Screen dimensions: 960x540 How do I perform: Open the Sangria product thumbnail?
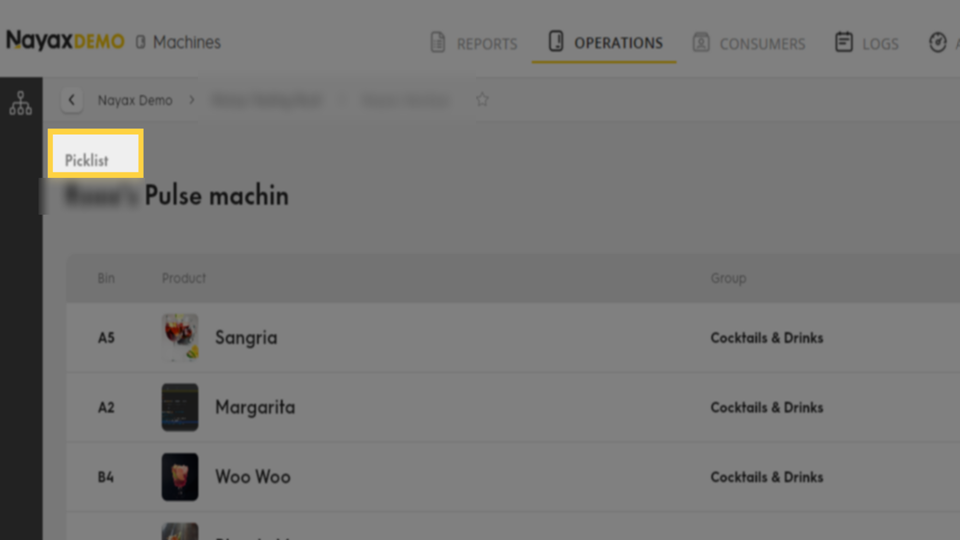pos(180,337)
